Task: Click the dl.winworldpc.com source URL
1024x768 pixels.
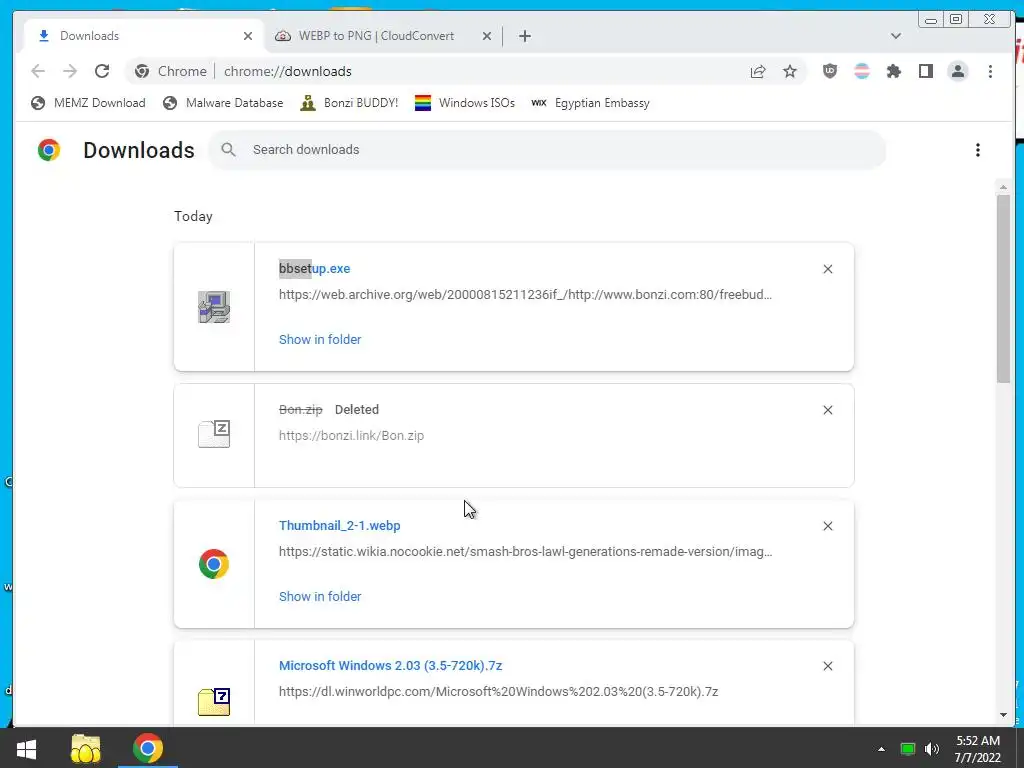Action: 498,692
